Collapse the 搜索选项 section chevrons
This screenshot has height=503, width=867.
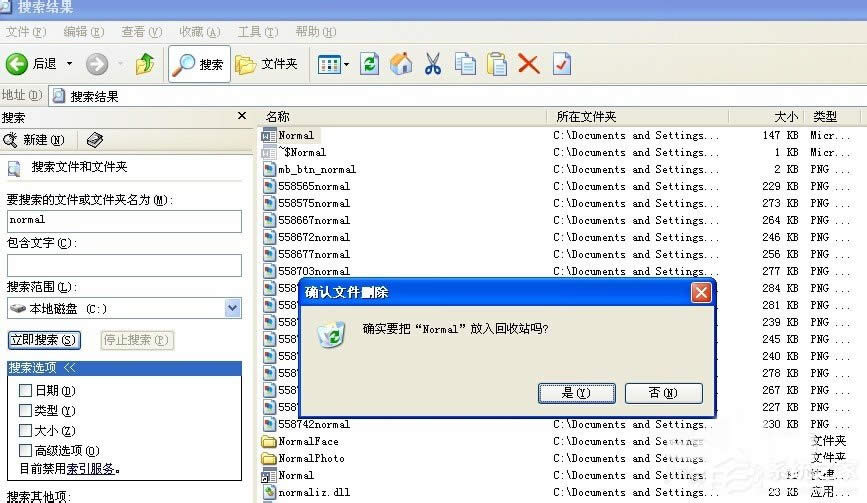click(x=70, y=368)
